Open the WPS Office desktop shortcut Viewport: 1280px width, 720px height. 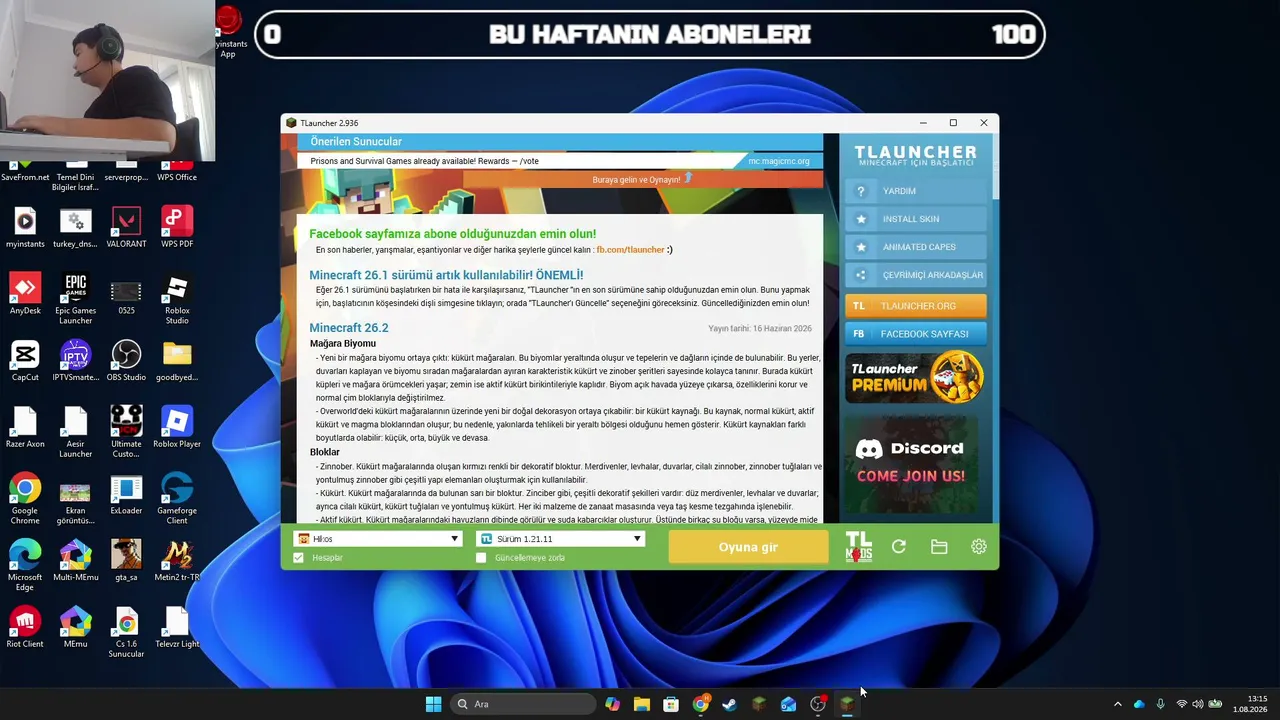(177, 172)
